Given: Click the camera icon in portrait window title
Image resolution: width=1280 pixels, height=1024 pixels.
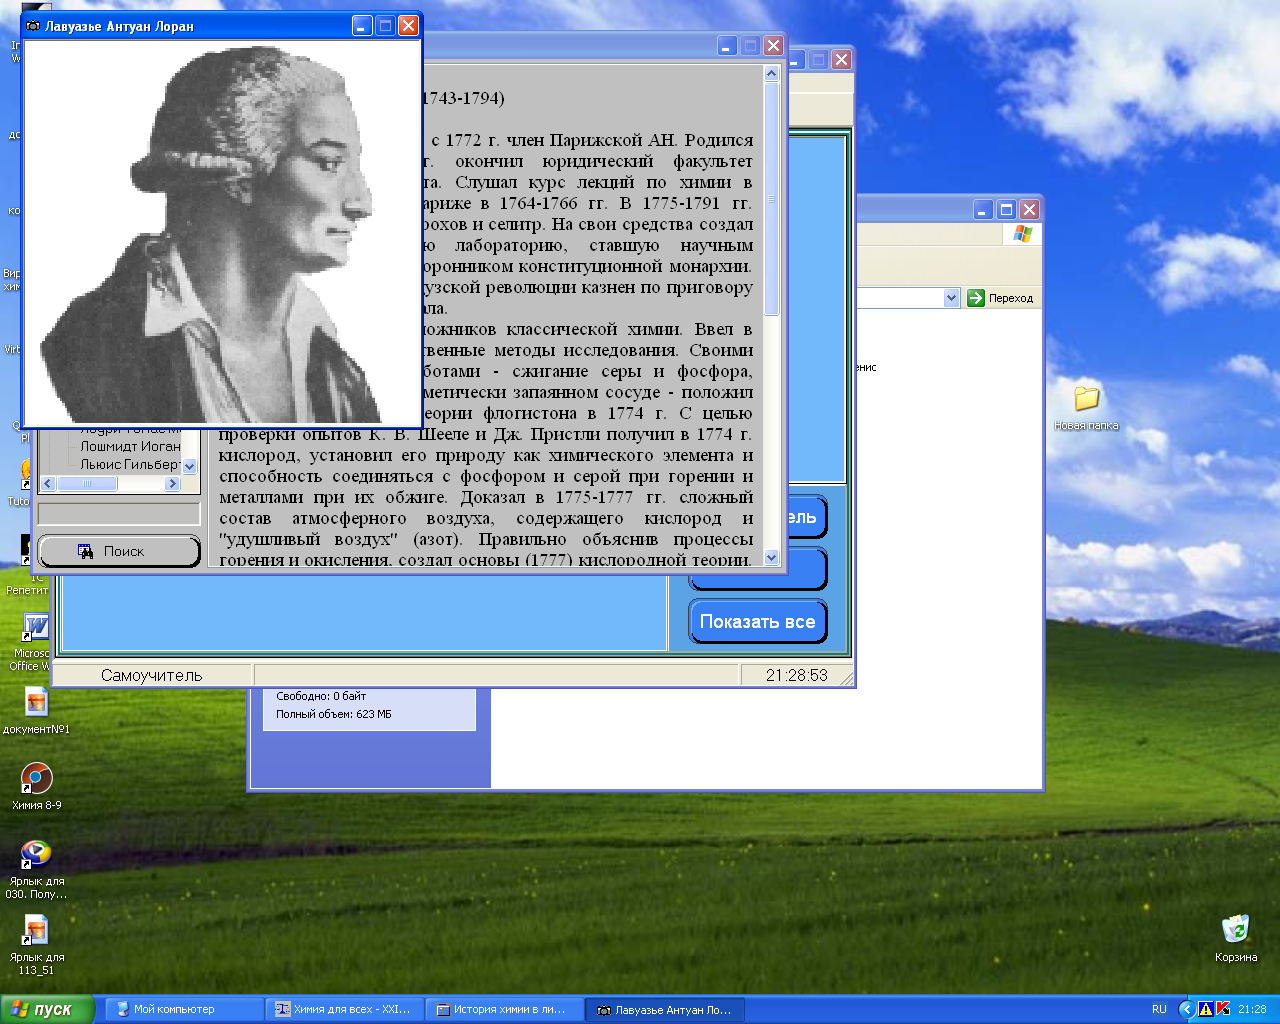Looking at the screenshot, I should (x=33, y=26).
